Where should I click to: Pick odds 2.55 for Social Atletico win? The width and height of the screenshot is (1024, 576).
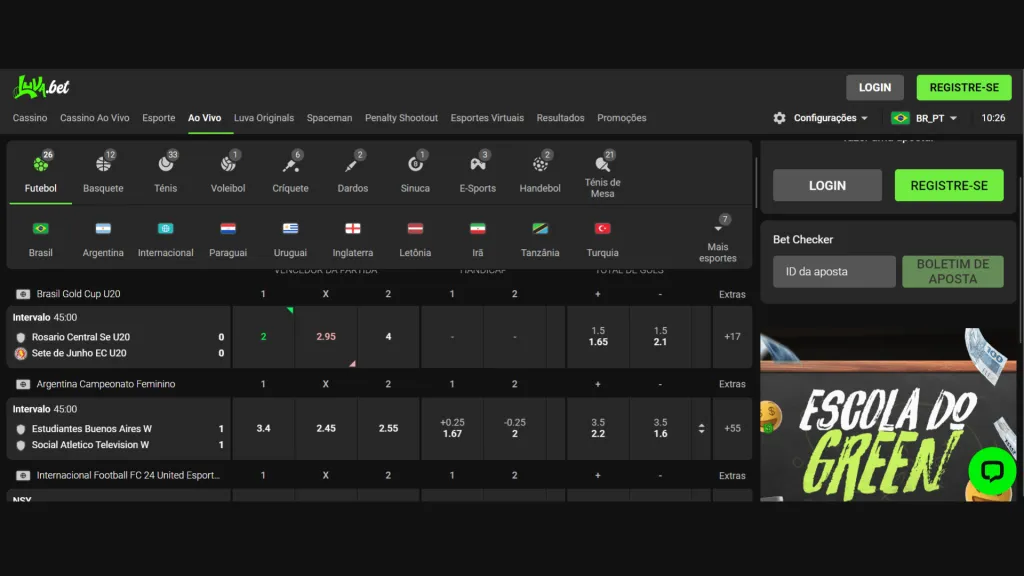coord(388,428)
